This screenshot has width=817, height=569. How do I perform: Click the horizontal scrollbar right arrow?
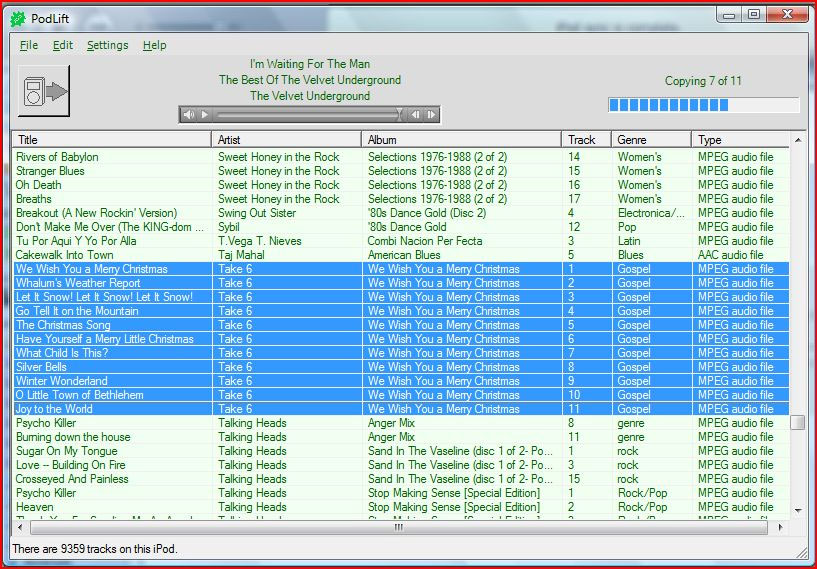point(781,527)
